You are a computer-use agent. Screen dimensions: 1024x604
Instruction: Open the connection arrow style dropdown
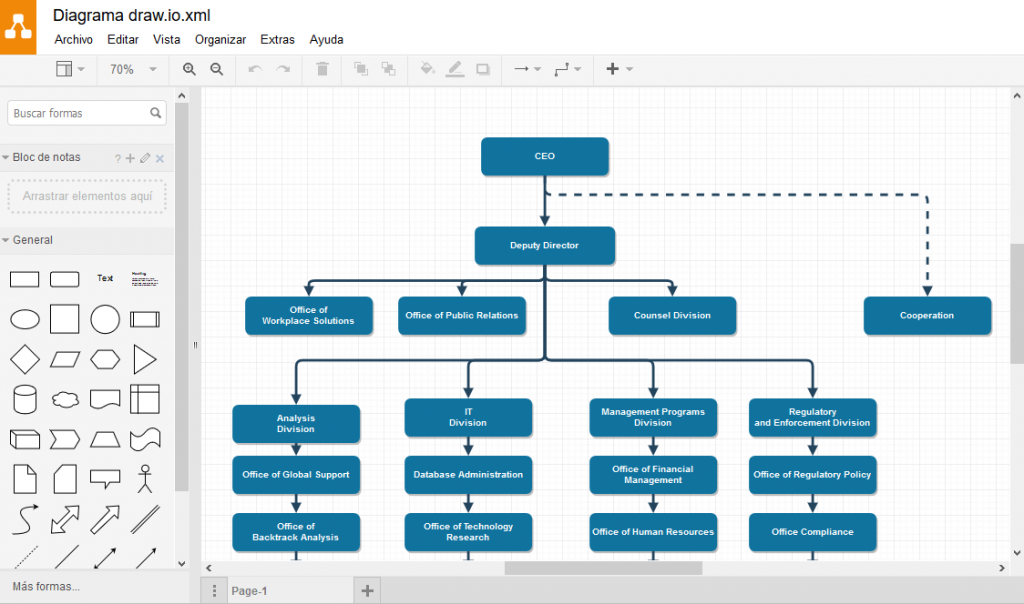(x=526, y=69)
